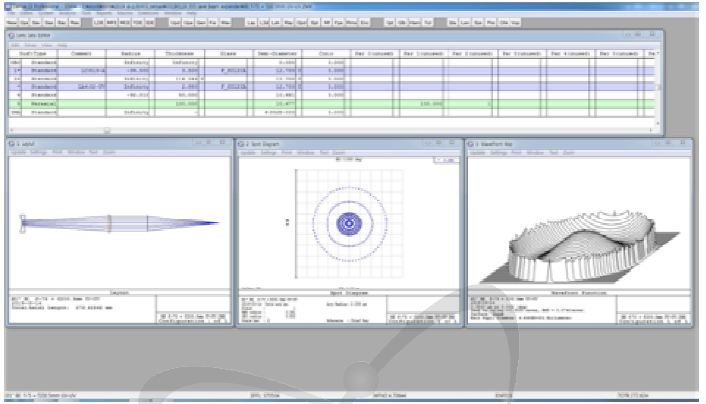This screenshot has height=404, width=706.
Task: Click the Ray (Ray Fan) toolbar button
Action: [x=289, y=22]
